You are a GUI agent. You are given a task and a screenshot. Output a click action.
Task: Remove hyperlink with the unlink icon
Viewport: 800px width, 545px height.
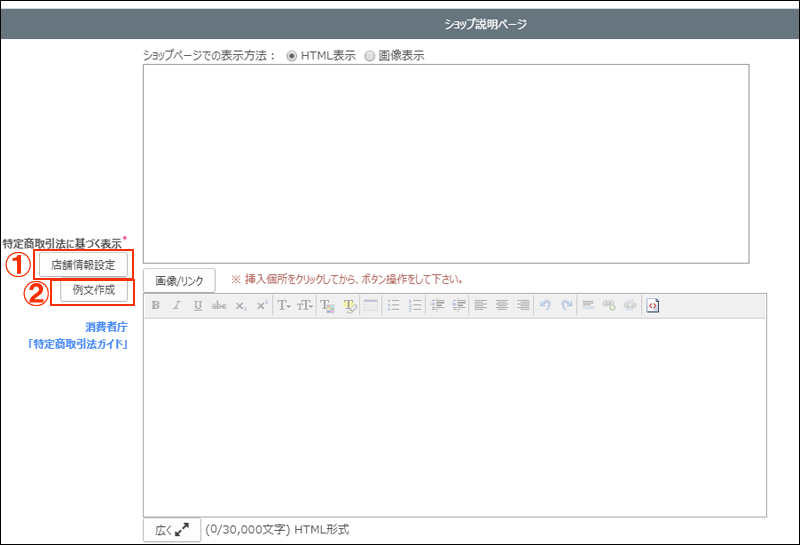coord(631,305)
